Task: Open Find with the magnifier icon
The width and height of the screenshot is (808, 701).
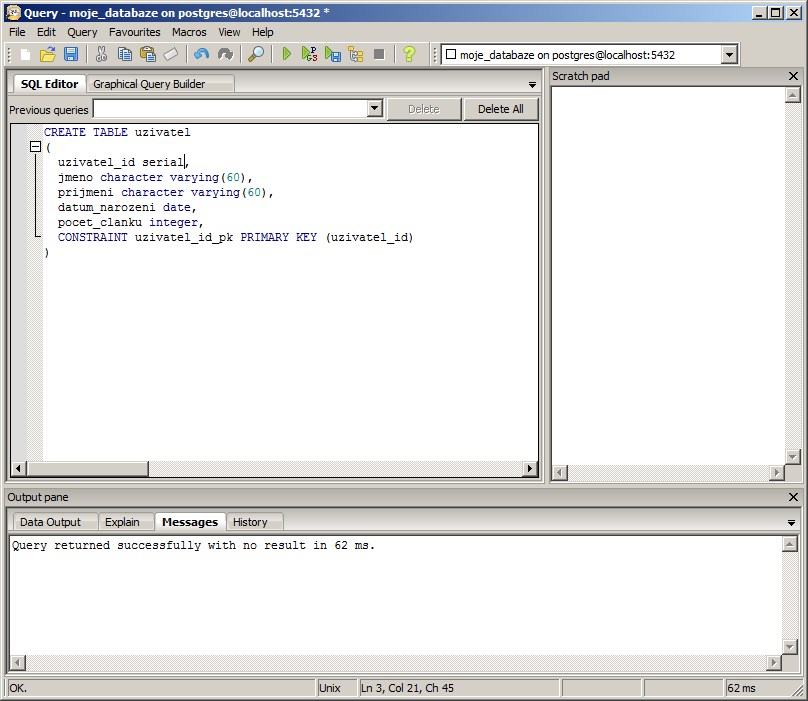Action: click(257, 54)
